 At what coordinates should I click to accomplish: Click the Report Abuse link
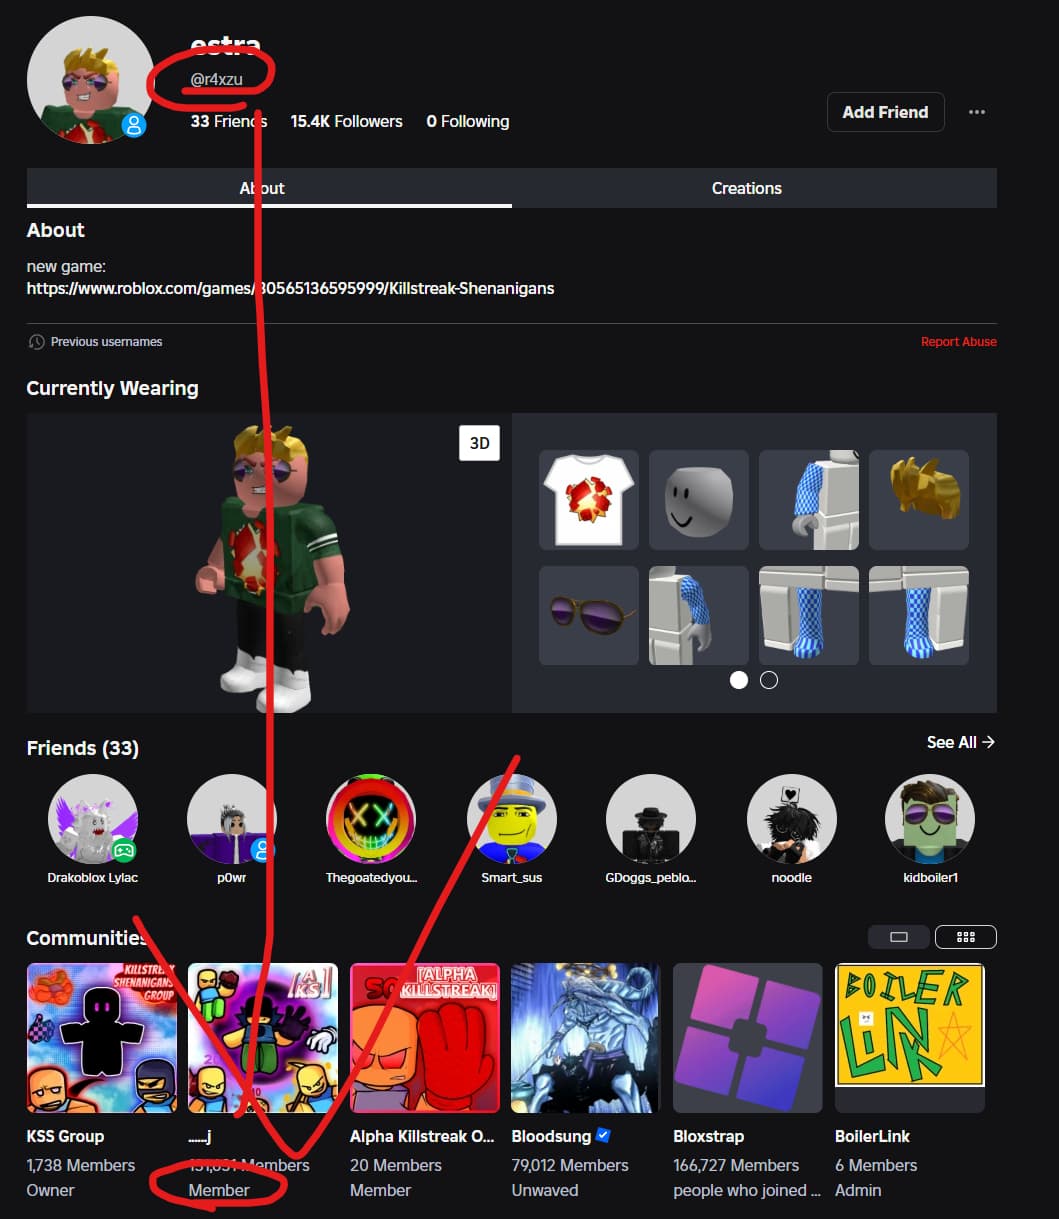[x=958, y=341]
